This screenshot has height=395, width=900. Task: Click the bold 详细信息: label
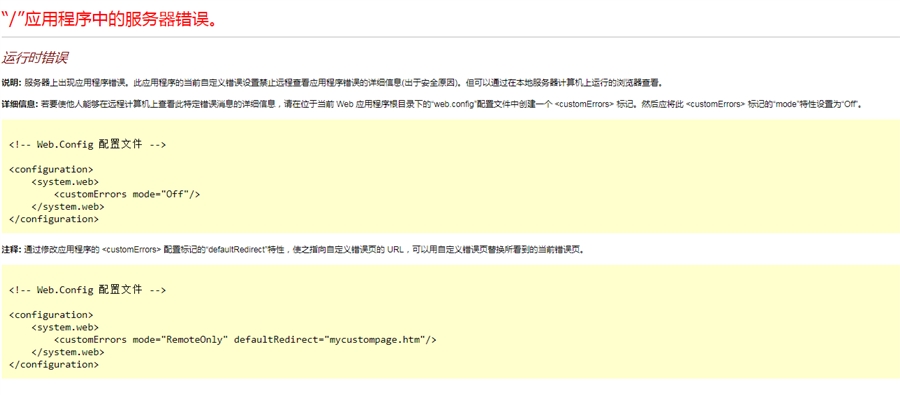(20, 105)
